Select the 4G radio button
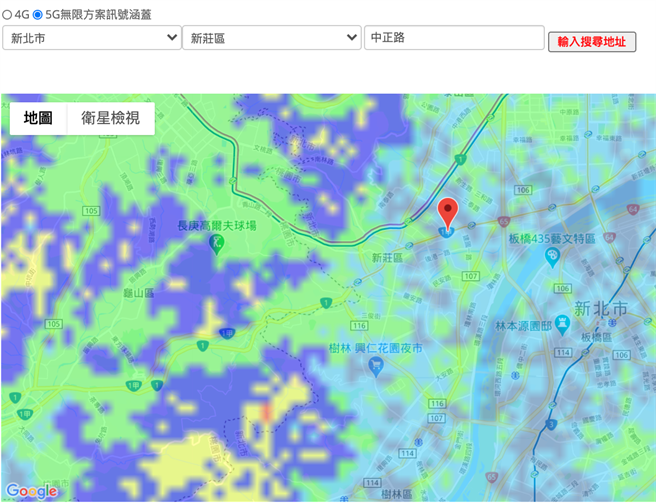The image size is (656, 503). [7, 15]
